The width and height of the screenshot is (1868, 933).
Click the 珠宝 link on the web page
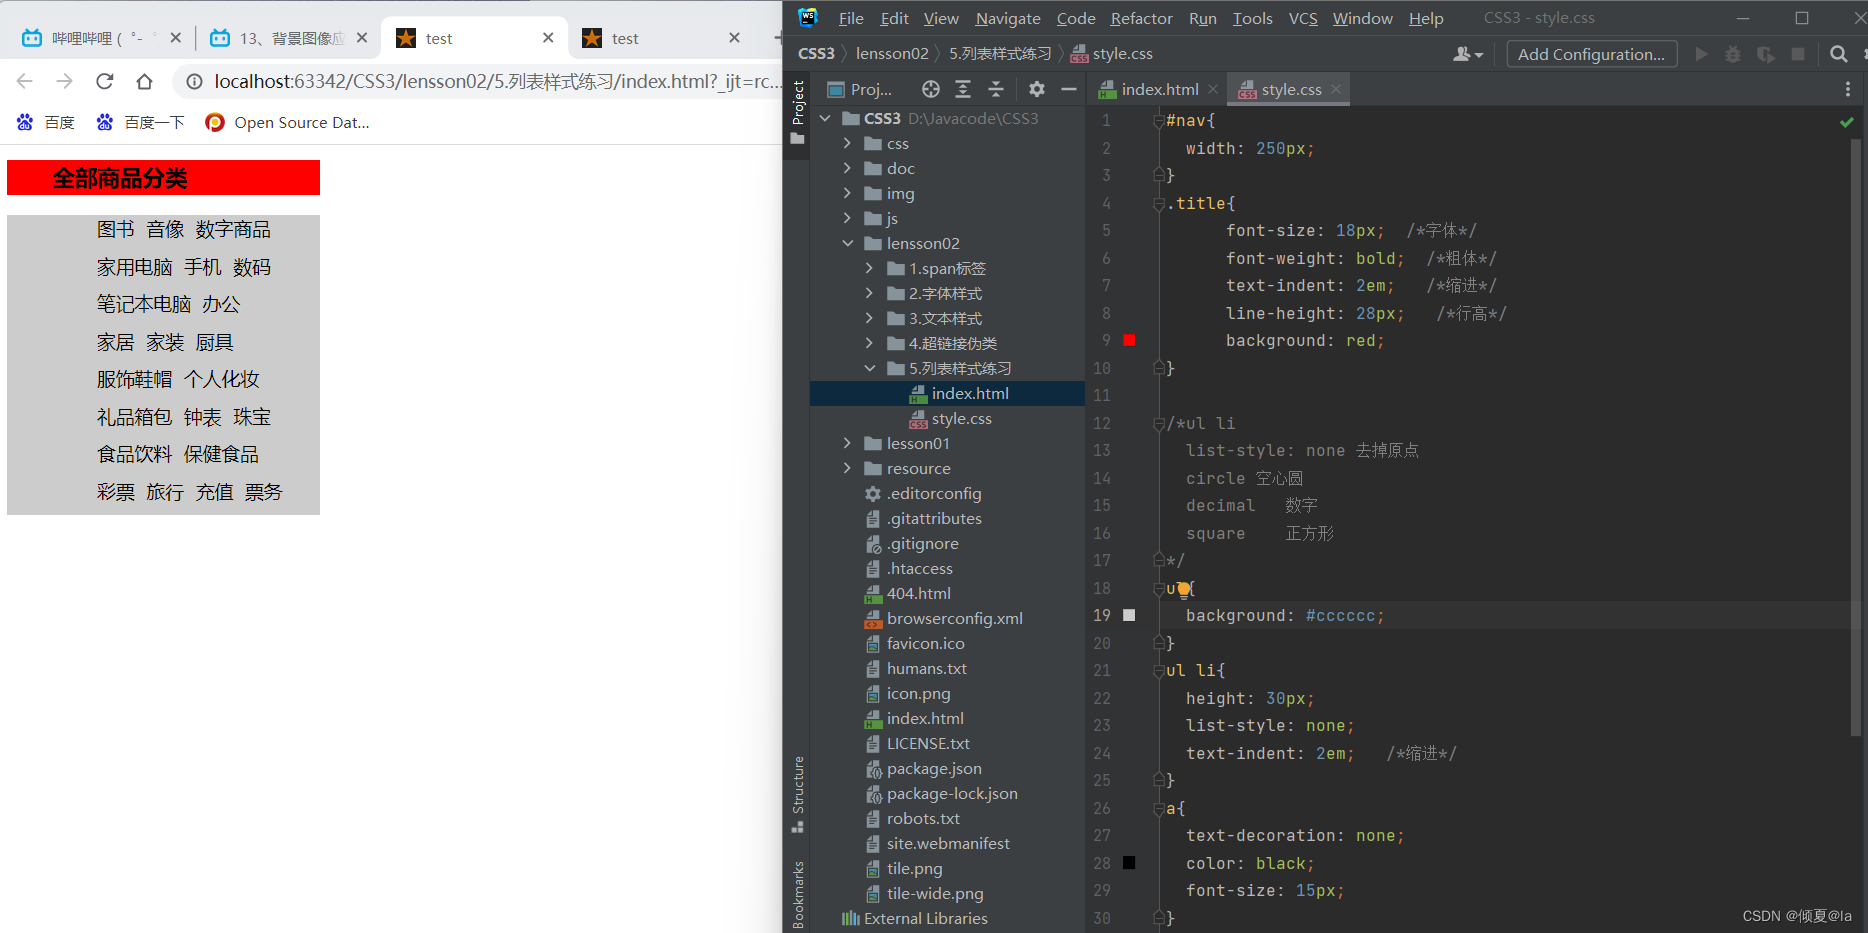(252, 417)
